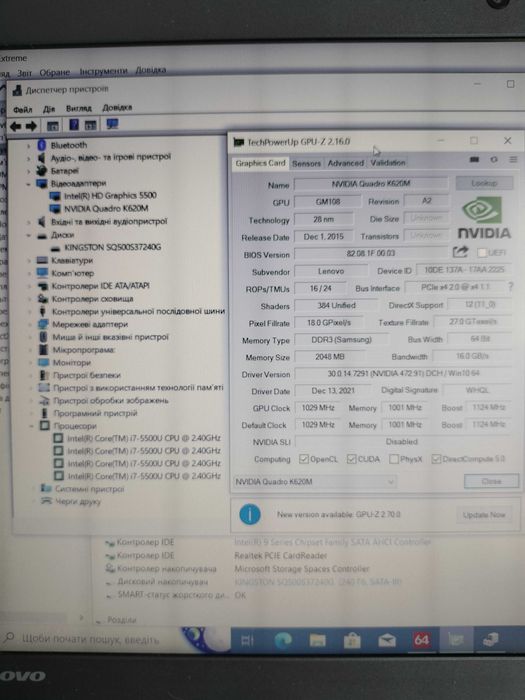Expand the Bluetooth category
The image size is (525, 700).
(x=29, y=146)
